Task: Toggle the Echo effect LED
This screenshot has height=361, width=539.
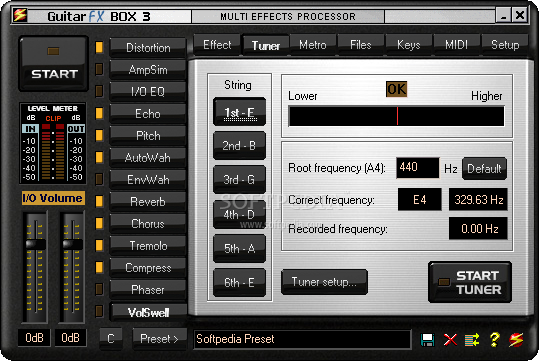Action: pos(99,113)
